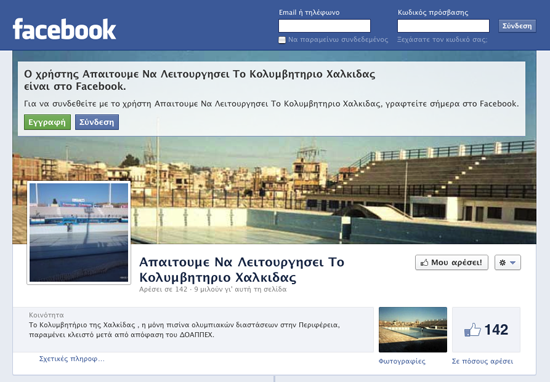Click the Κωδικός πρόσβασης password field
This screenshot has height=382, width=550.
tap(443, 26)
